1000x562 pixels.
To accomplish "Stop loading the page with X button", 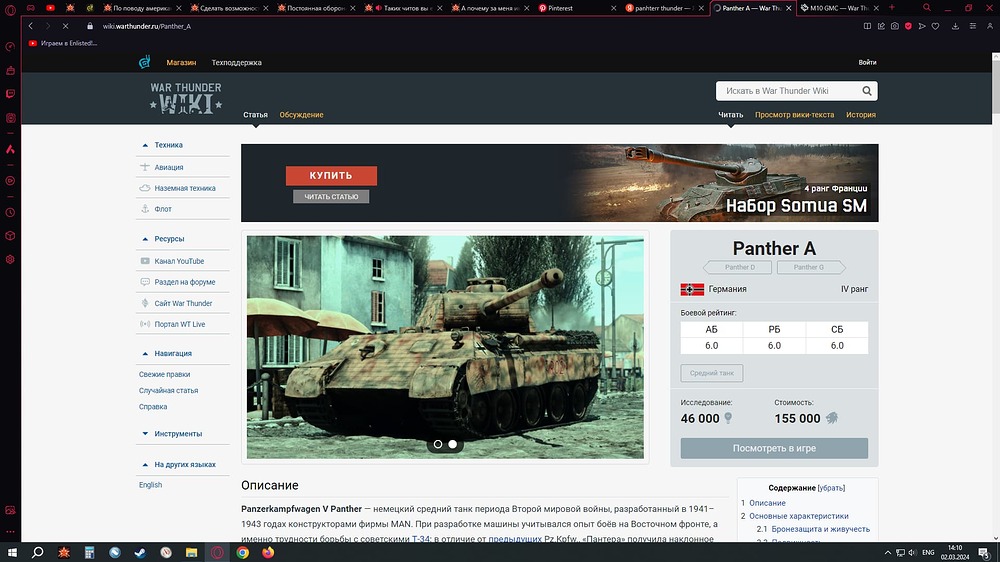I will pos(66,26).
